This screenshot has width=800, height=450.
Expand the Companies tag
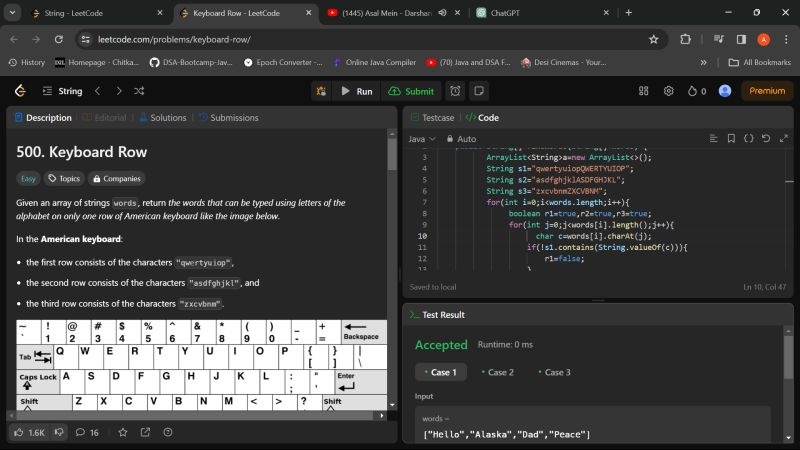[117, 179]
